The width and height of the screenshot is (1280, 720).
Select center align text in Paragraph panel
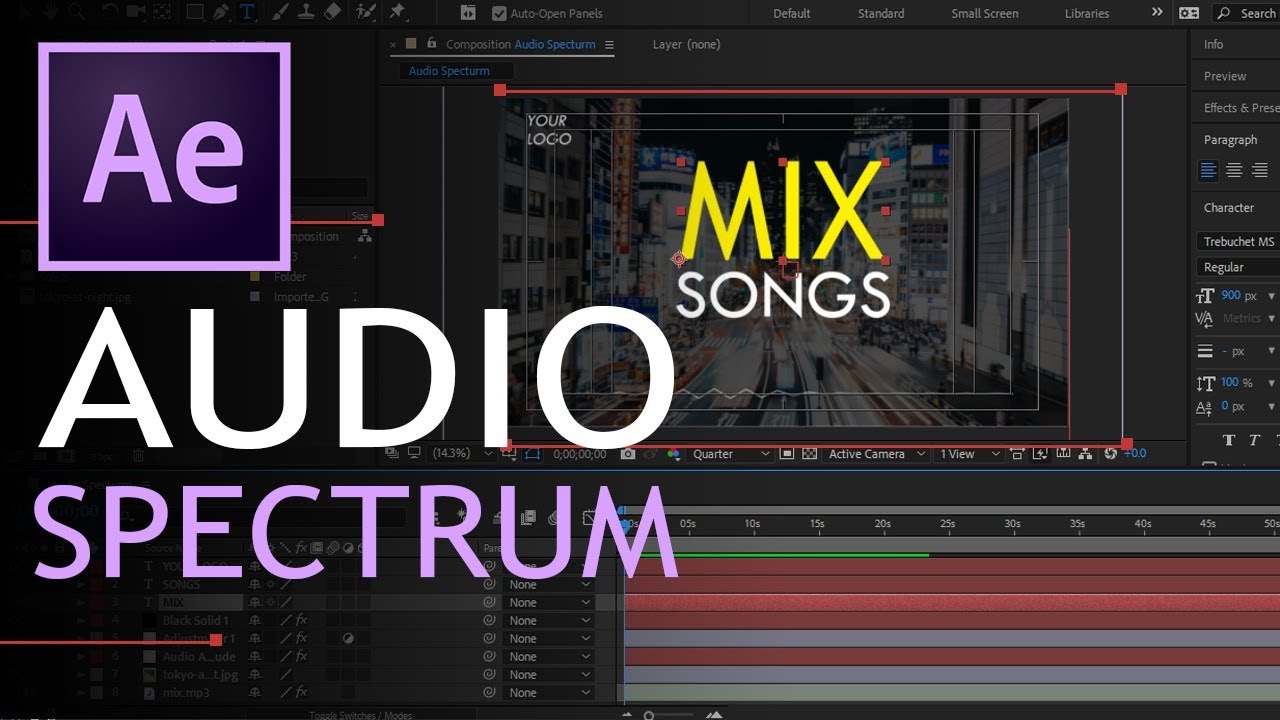coord(1234,171)
